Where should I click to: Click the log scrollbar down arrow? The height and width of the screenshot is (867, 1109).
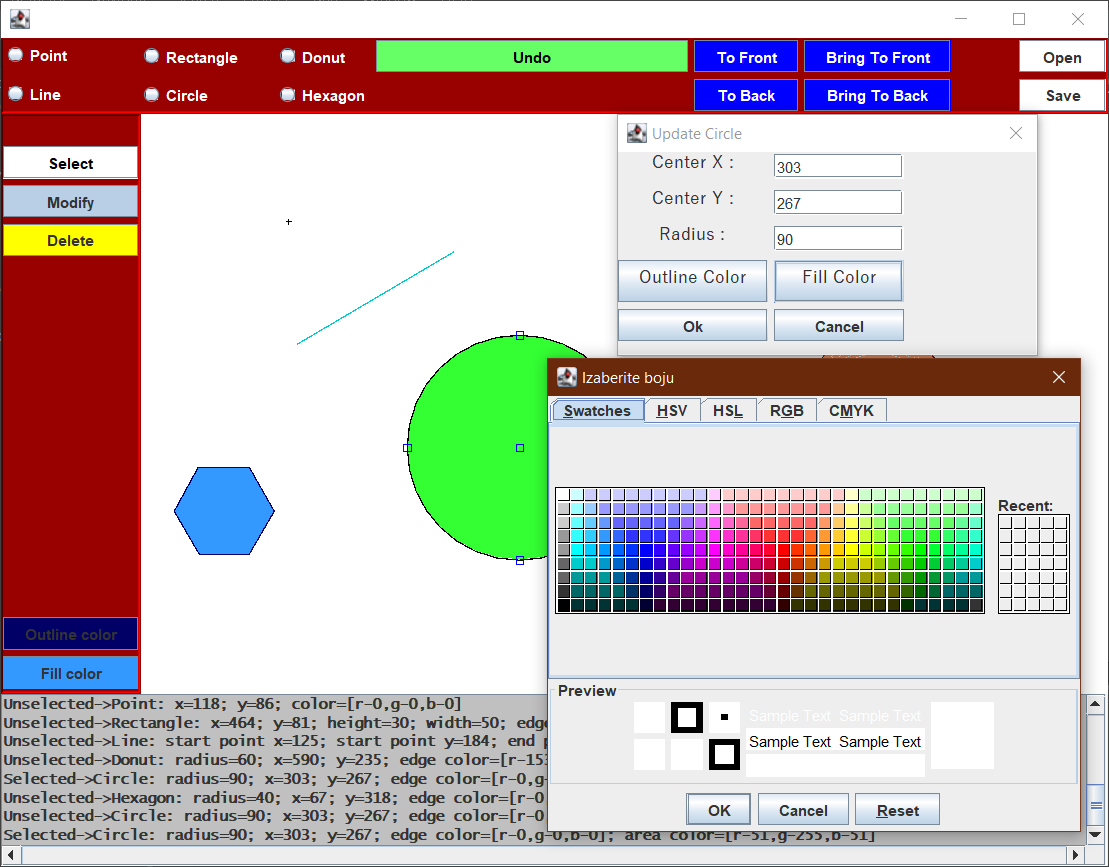[x=1095, y=834]
